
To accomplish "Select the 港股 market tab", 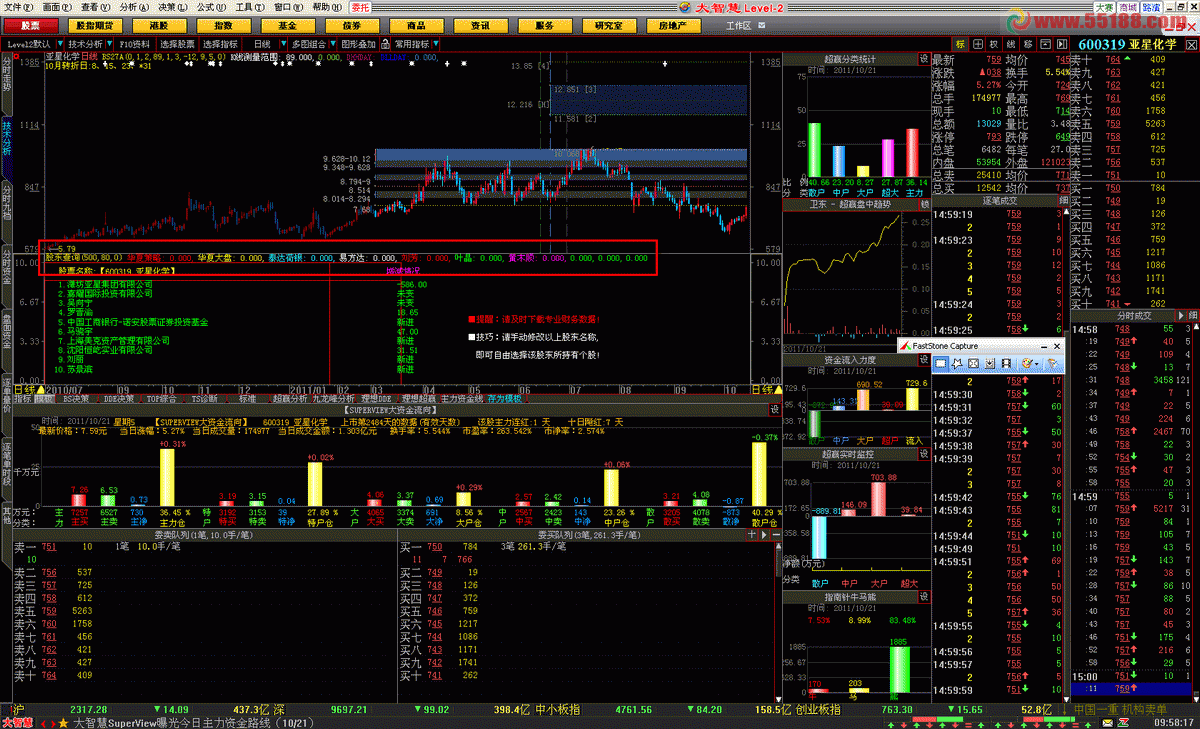I will (159, 24).
